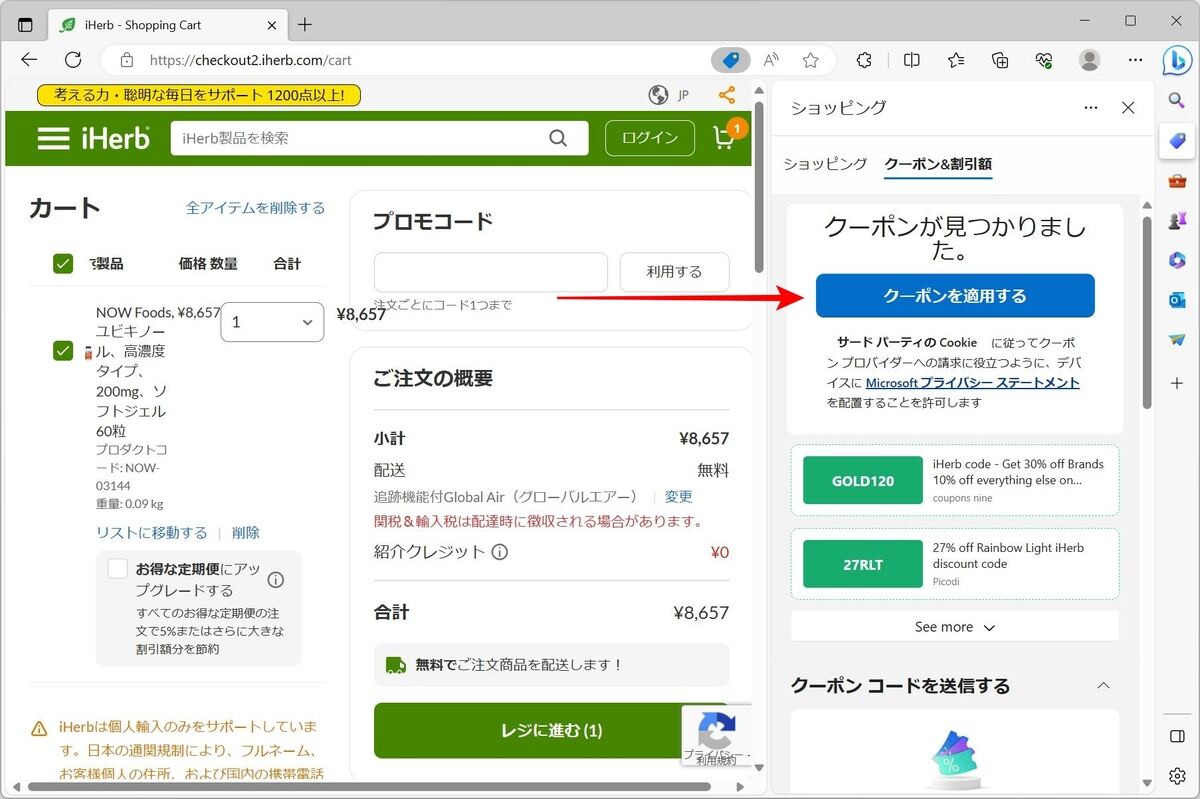1200x799 pixels.
Task: Add page to favorites star icon
Action: tap(811, 60)
